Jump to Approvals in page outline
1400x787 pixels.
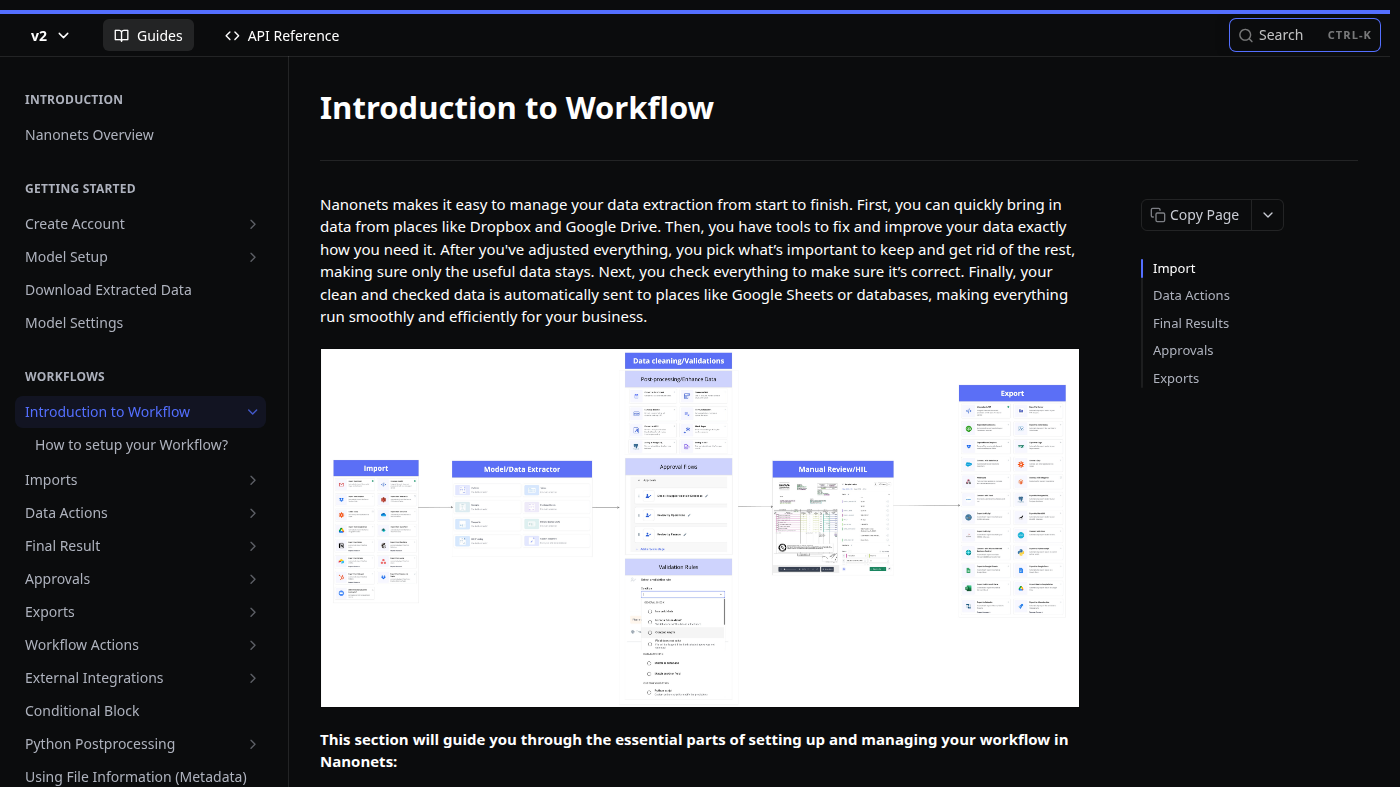point(1183,350)
